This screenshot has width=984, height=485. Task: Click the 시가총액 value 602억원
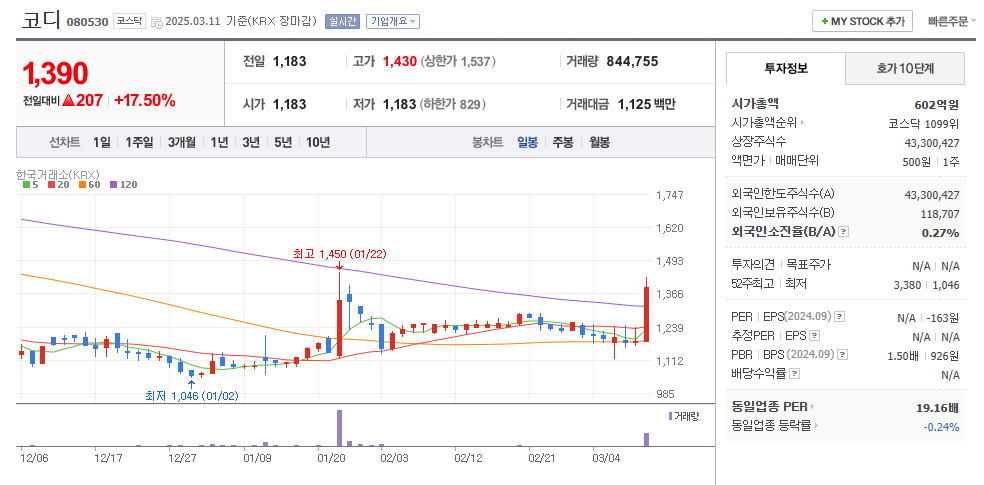tap(937, 105)
